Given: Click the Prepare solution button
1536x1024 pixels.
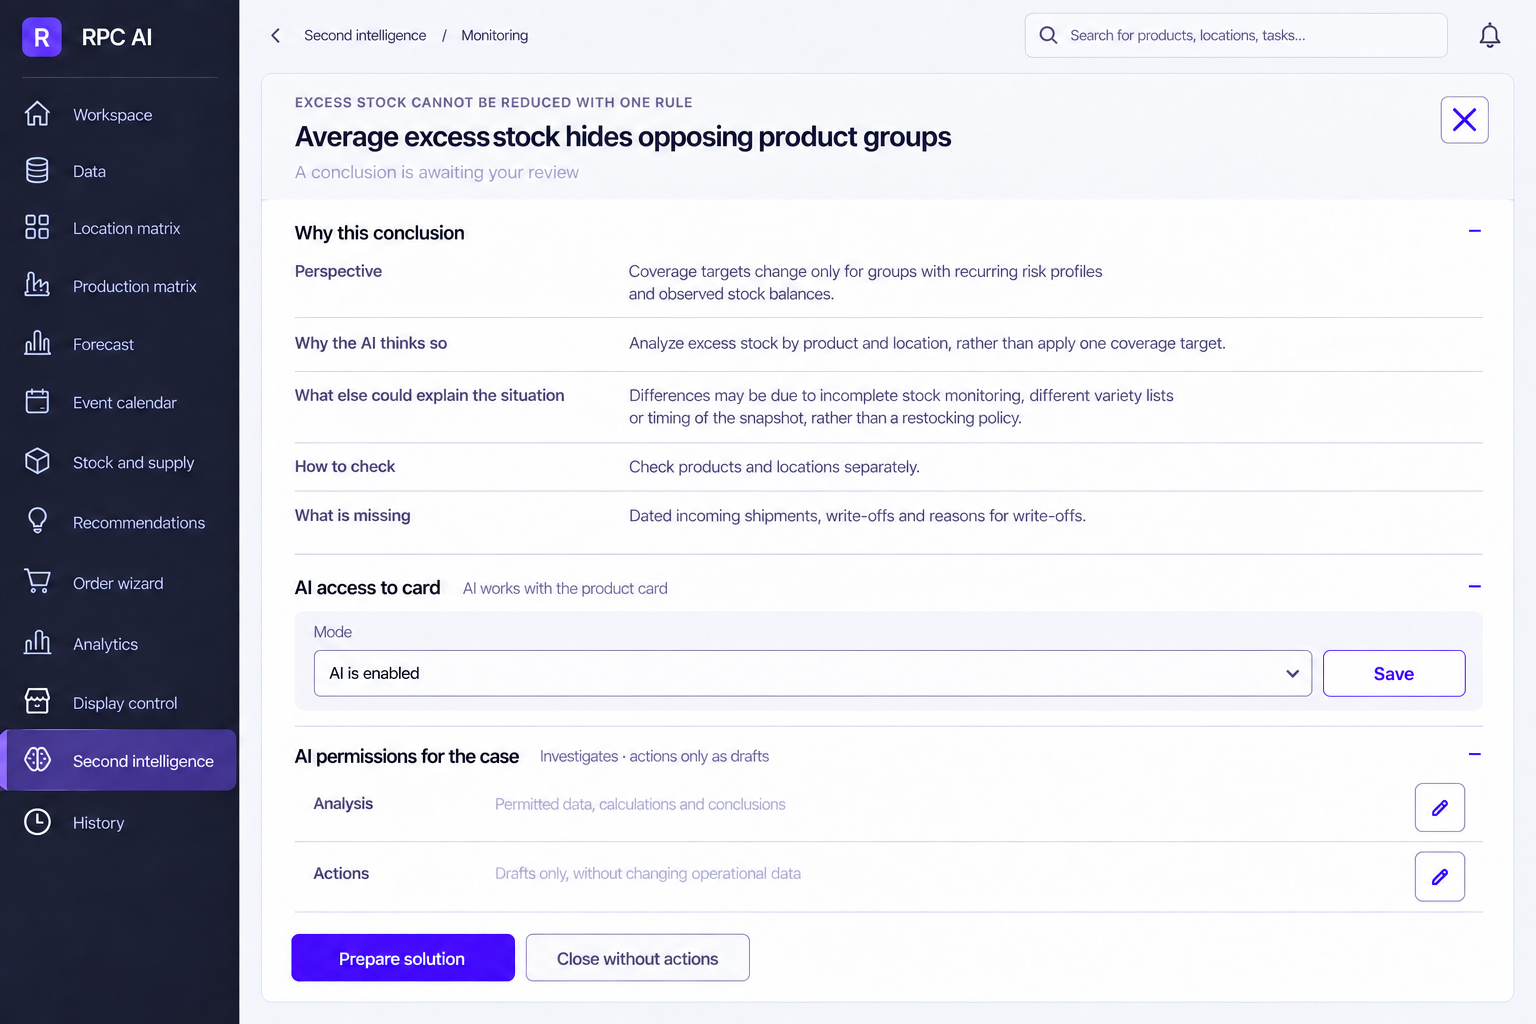Looking at the screenshot, I should 403,958.
